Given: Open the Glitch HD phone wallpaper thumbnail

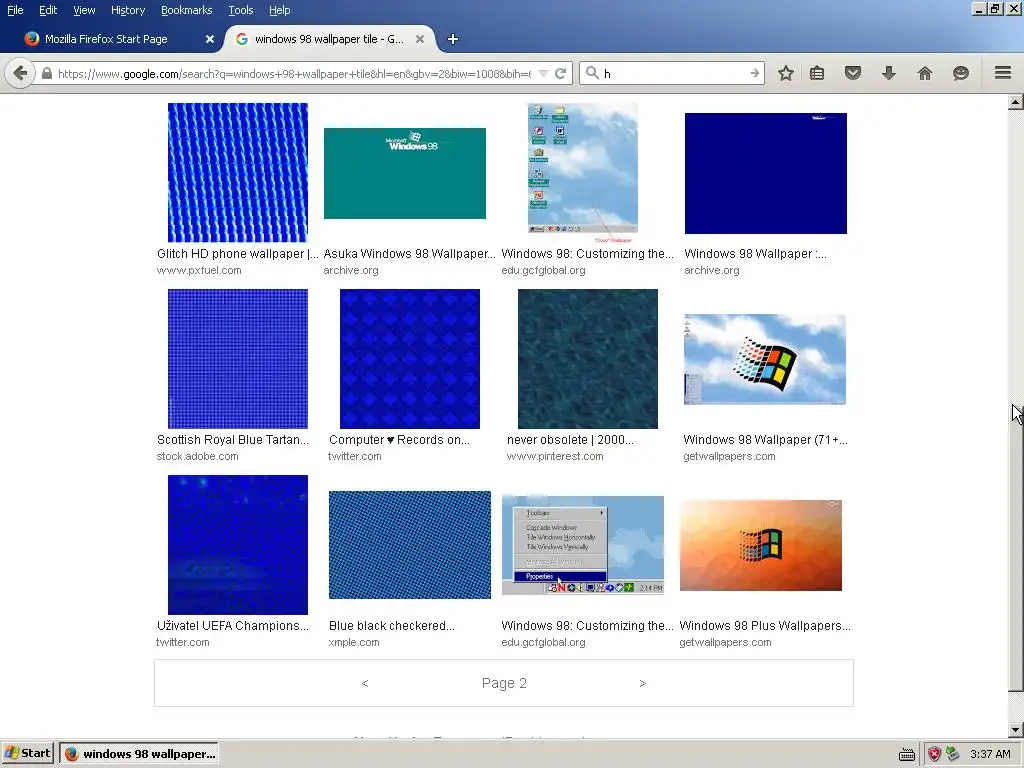Looking at the screenshot, I should (x=238, y=172).
